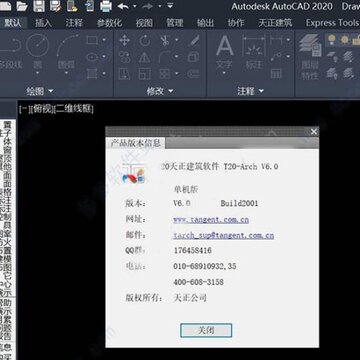Save the drawing with the floppy disk icon
Image resolution: width=360 pixels, height=360 pixels.
[39, 6]
